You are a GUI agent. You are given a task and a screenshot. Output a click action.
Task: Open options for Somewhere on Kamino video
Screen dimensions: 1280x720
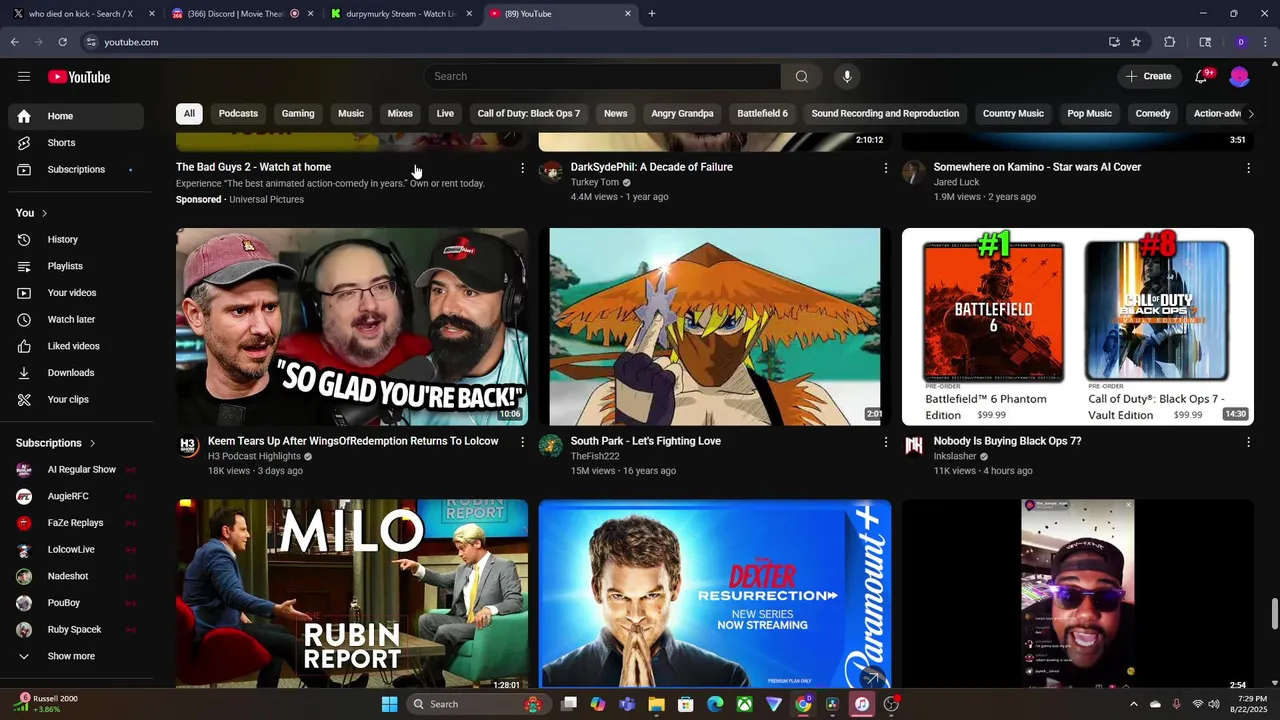[1248, 168]
